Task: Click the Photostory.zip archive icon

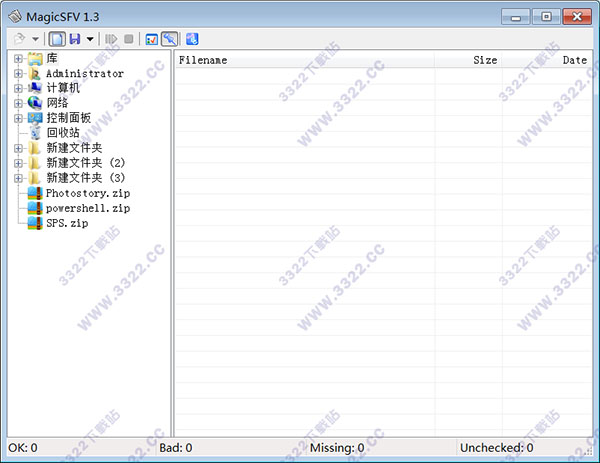Action: pos(35,193)
